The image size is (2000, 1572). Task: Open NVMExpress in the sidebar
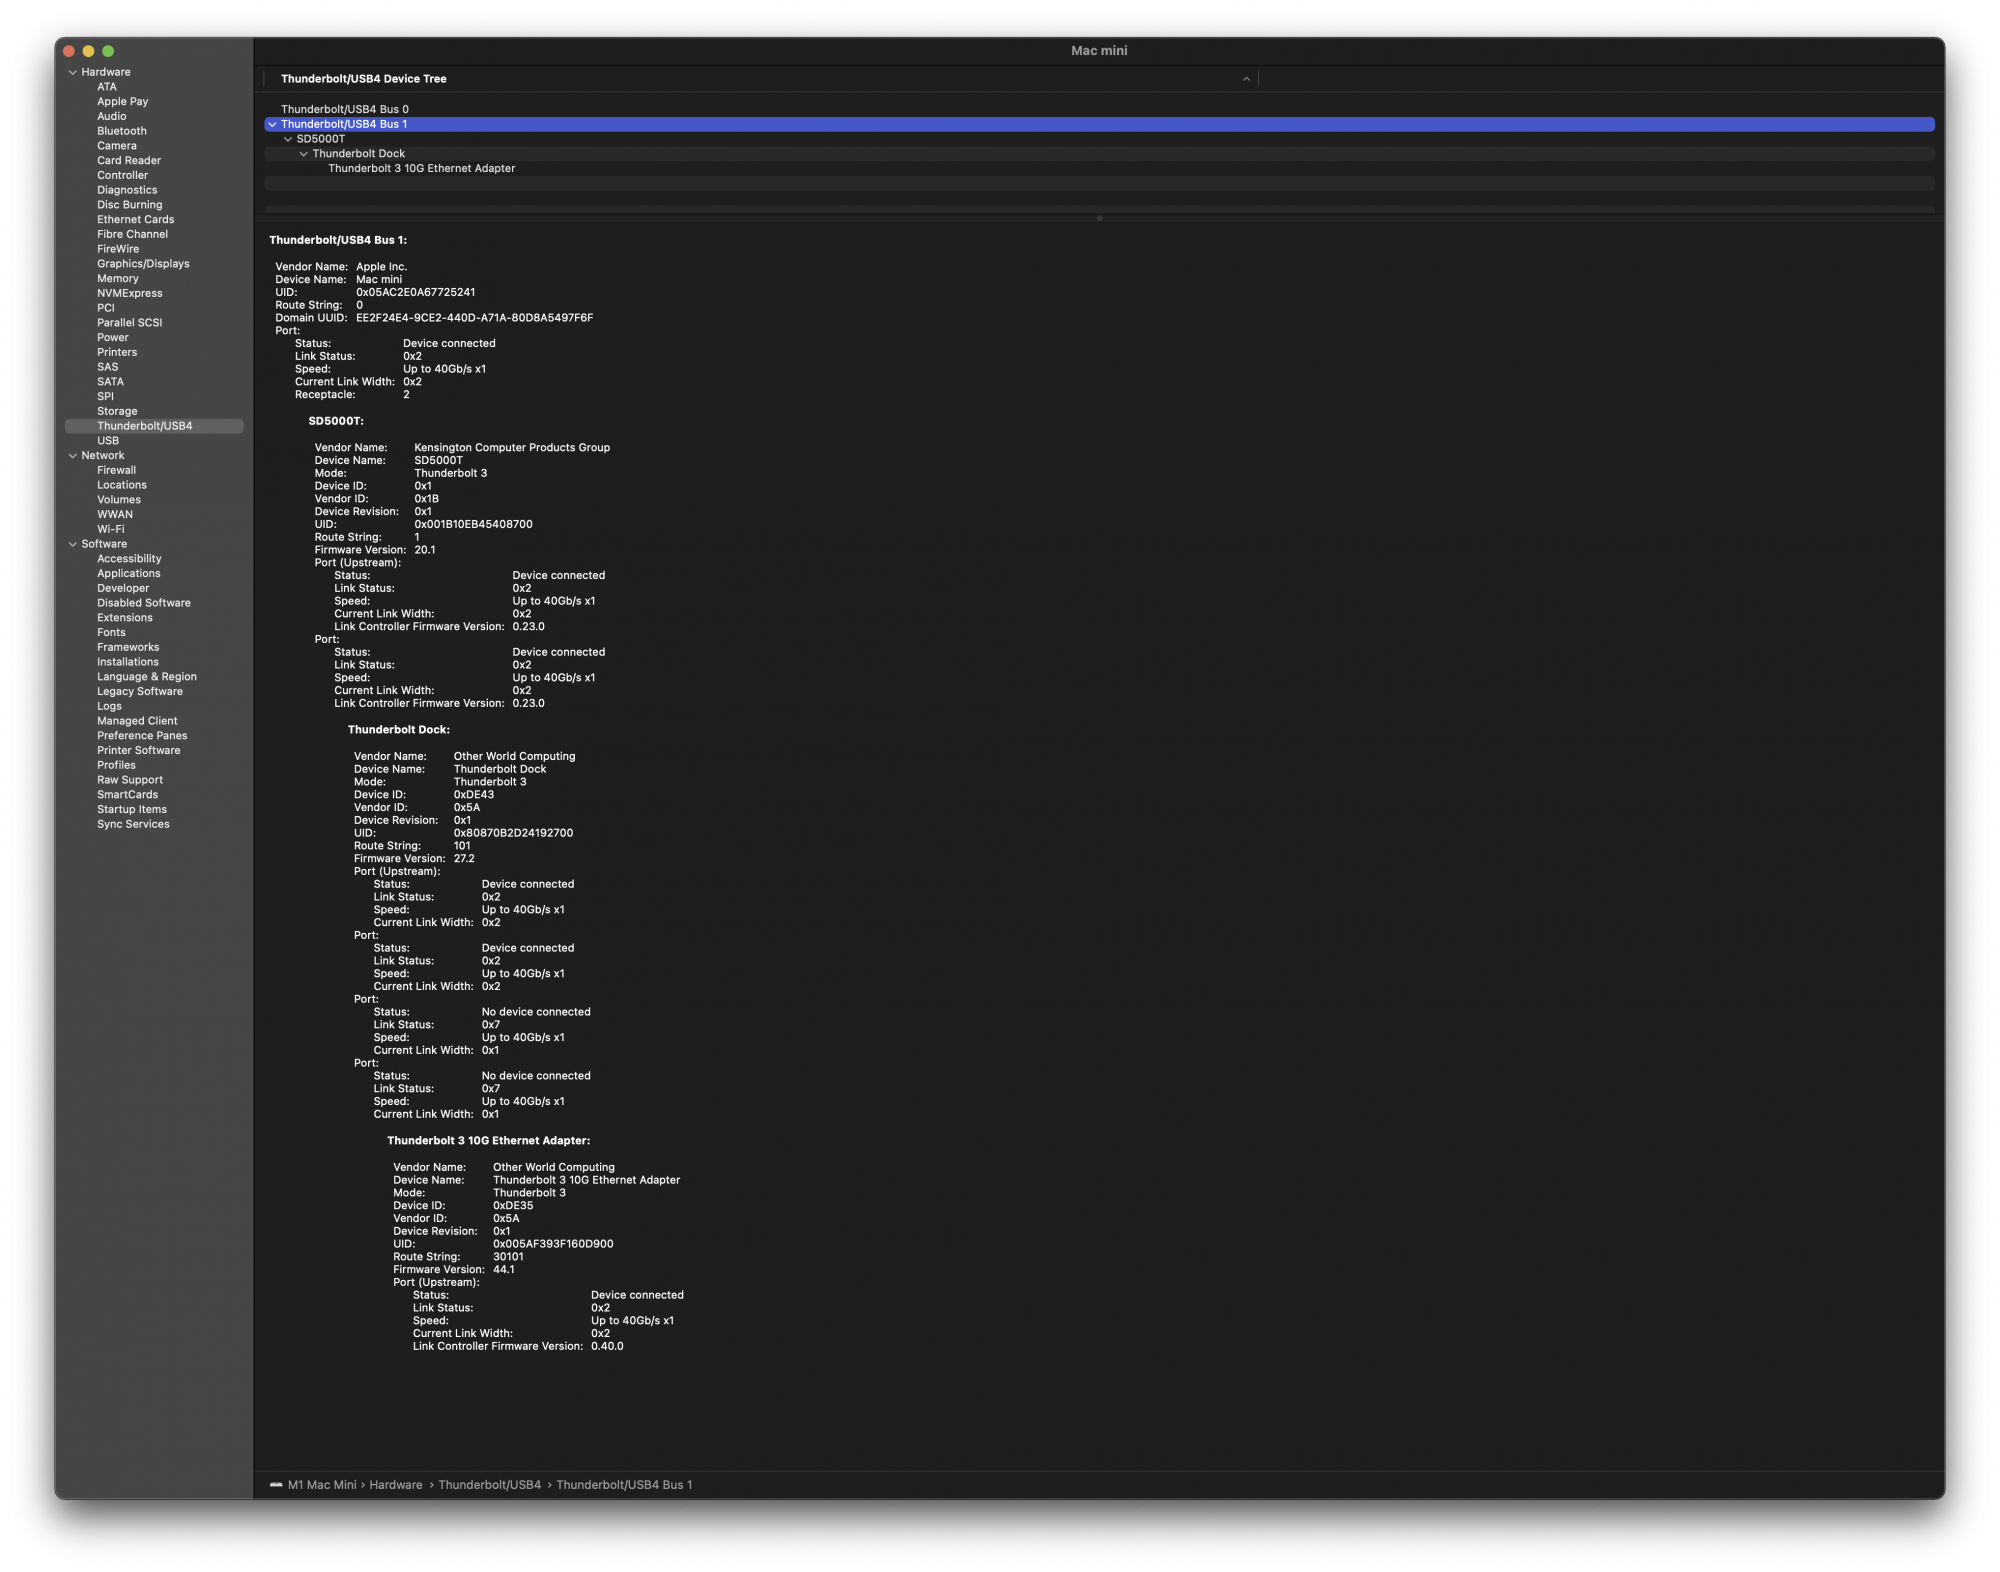130,294
